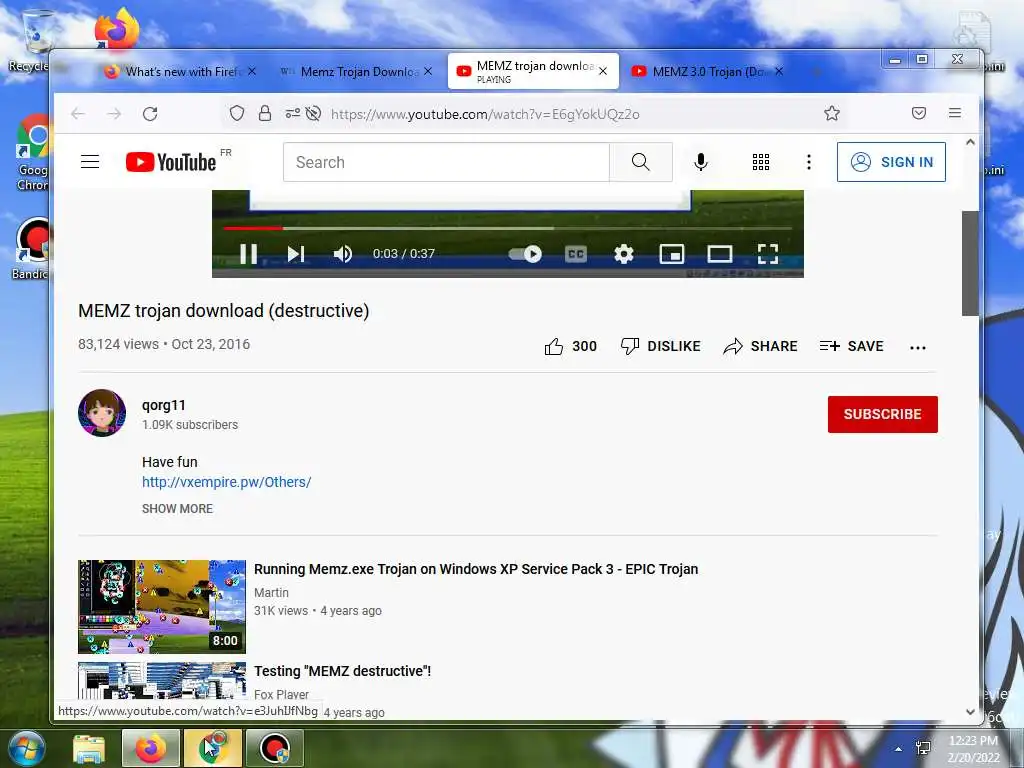Screen dimensions: 1024x768
Task: Open 'Testing MEMZ destructive' video title
Action: click(x=342, y=671)
